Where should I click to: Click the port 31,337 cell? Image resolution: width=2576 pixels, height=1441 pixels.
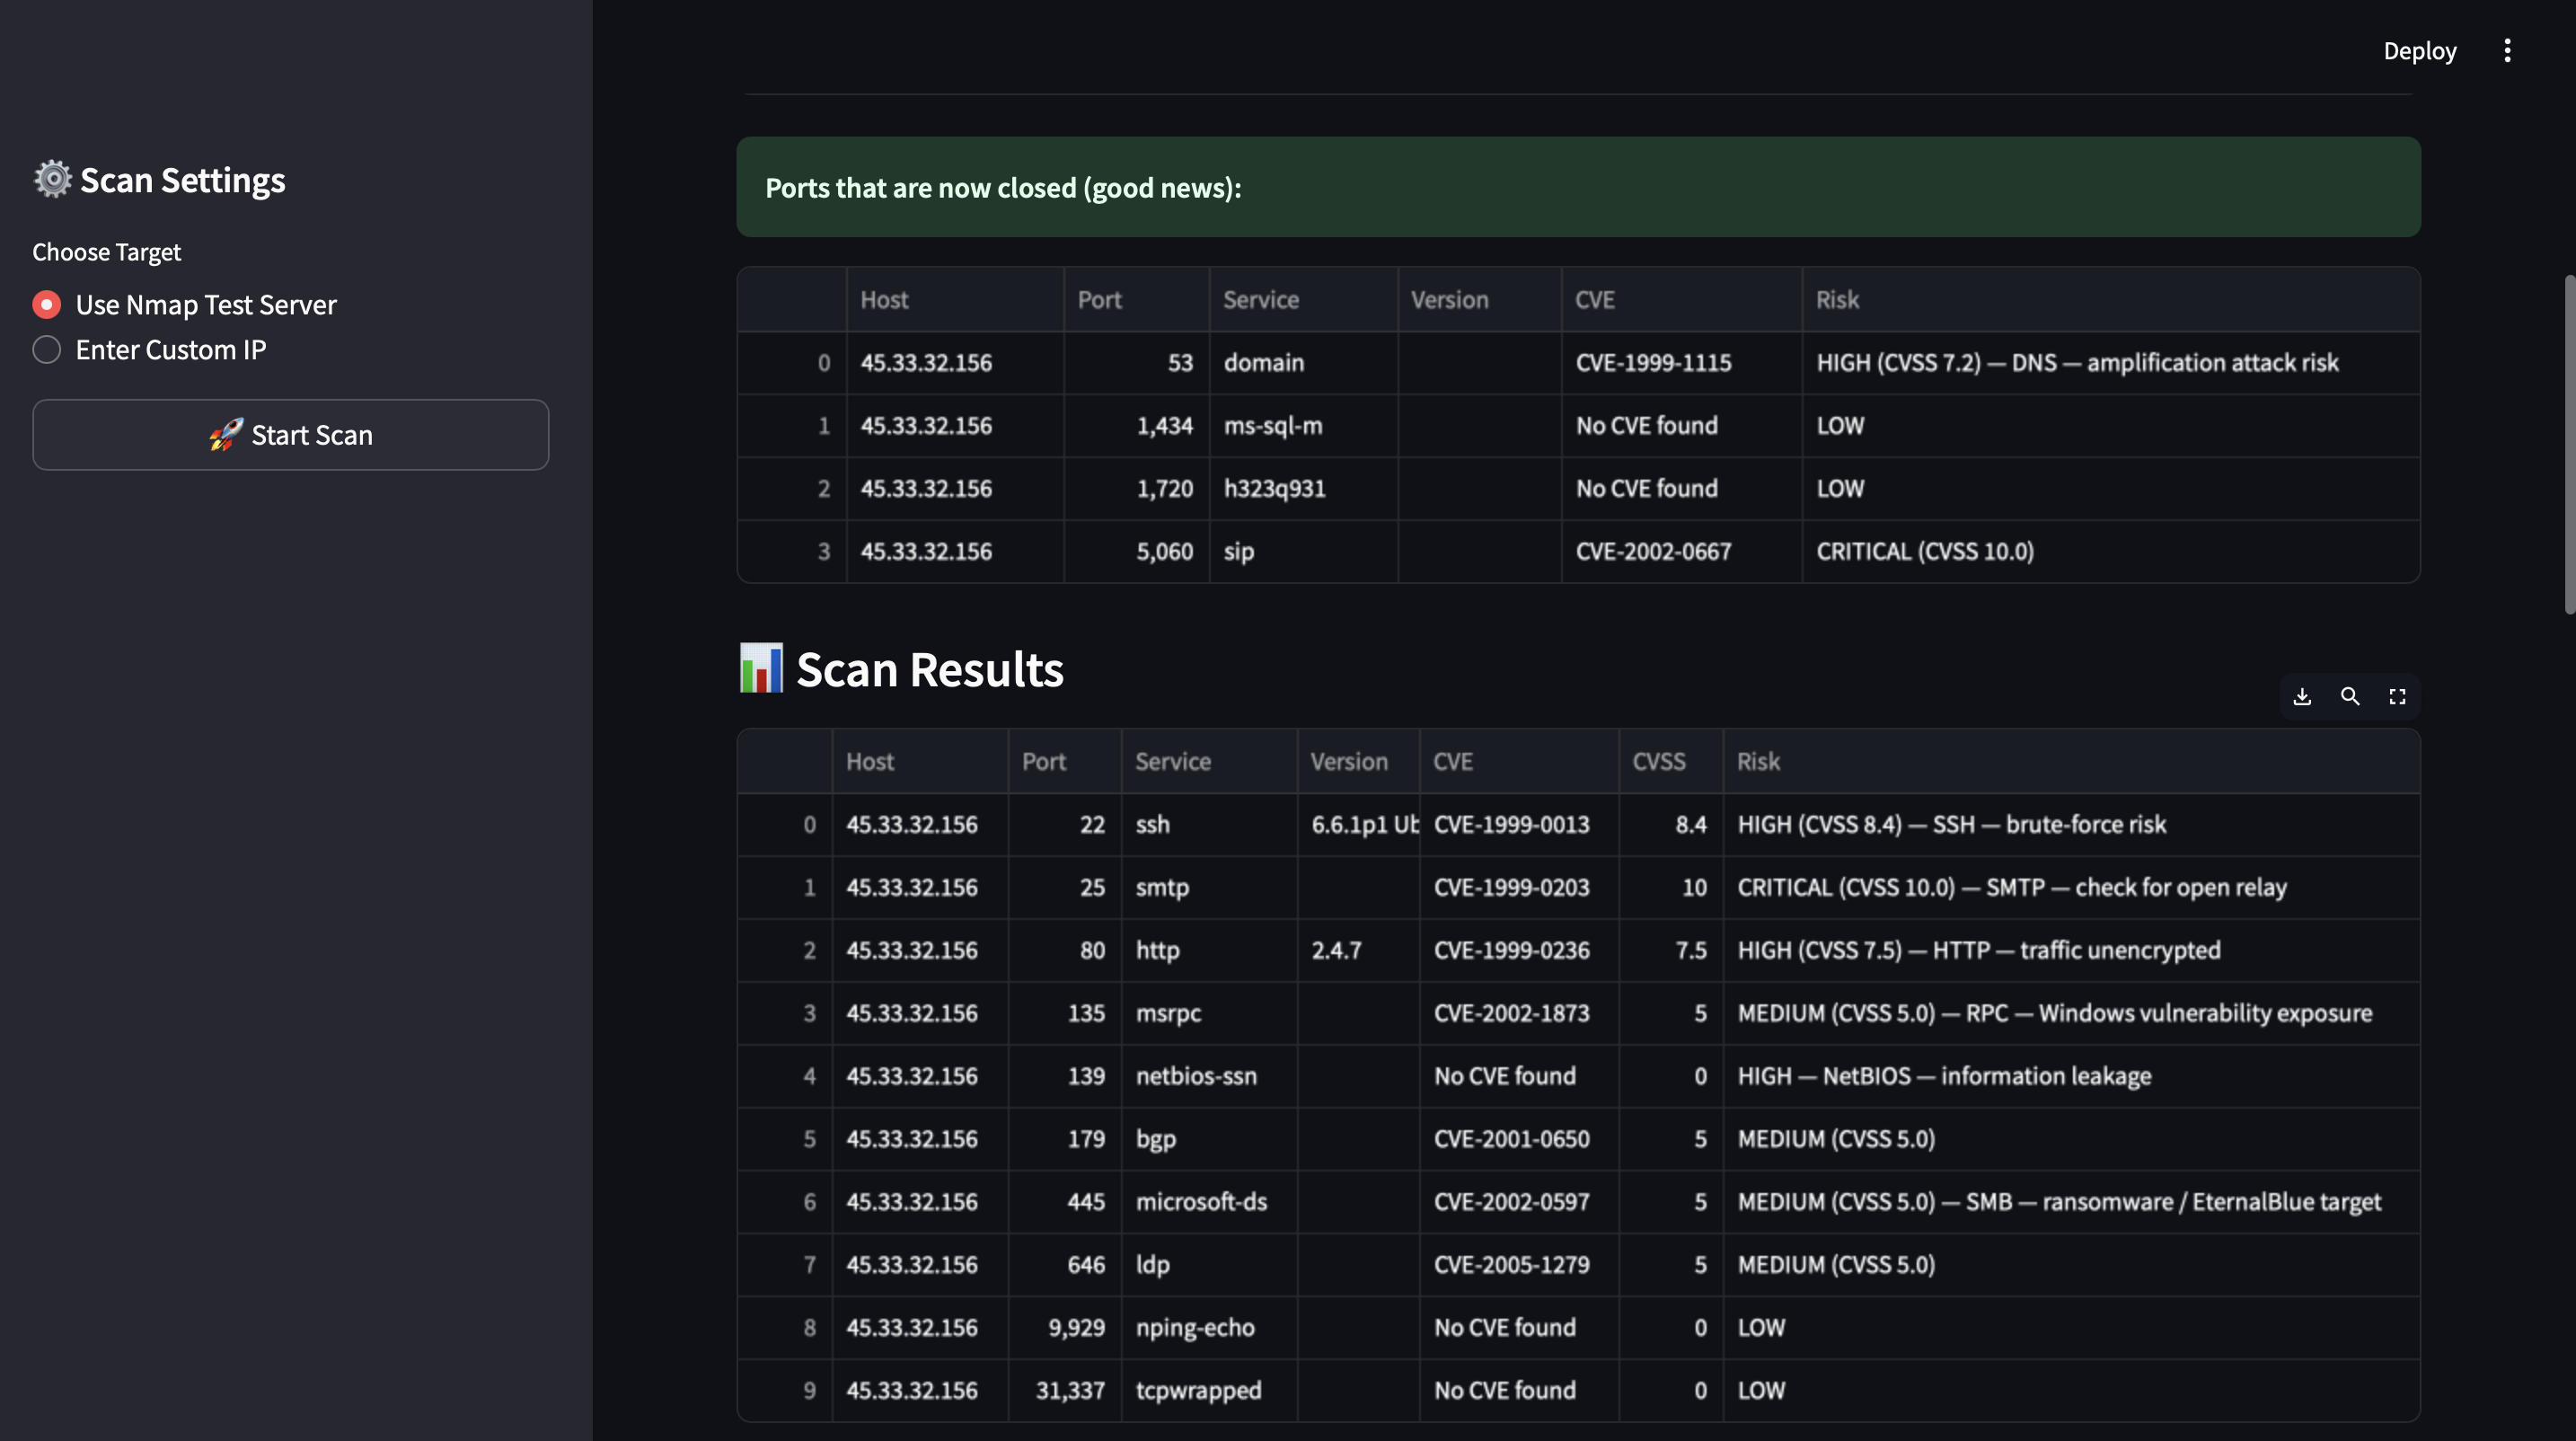1065,1392
